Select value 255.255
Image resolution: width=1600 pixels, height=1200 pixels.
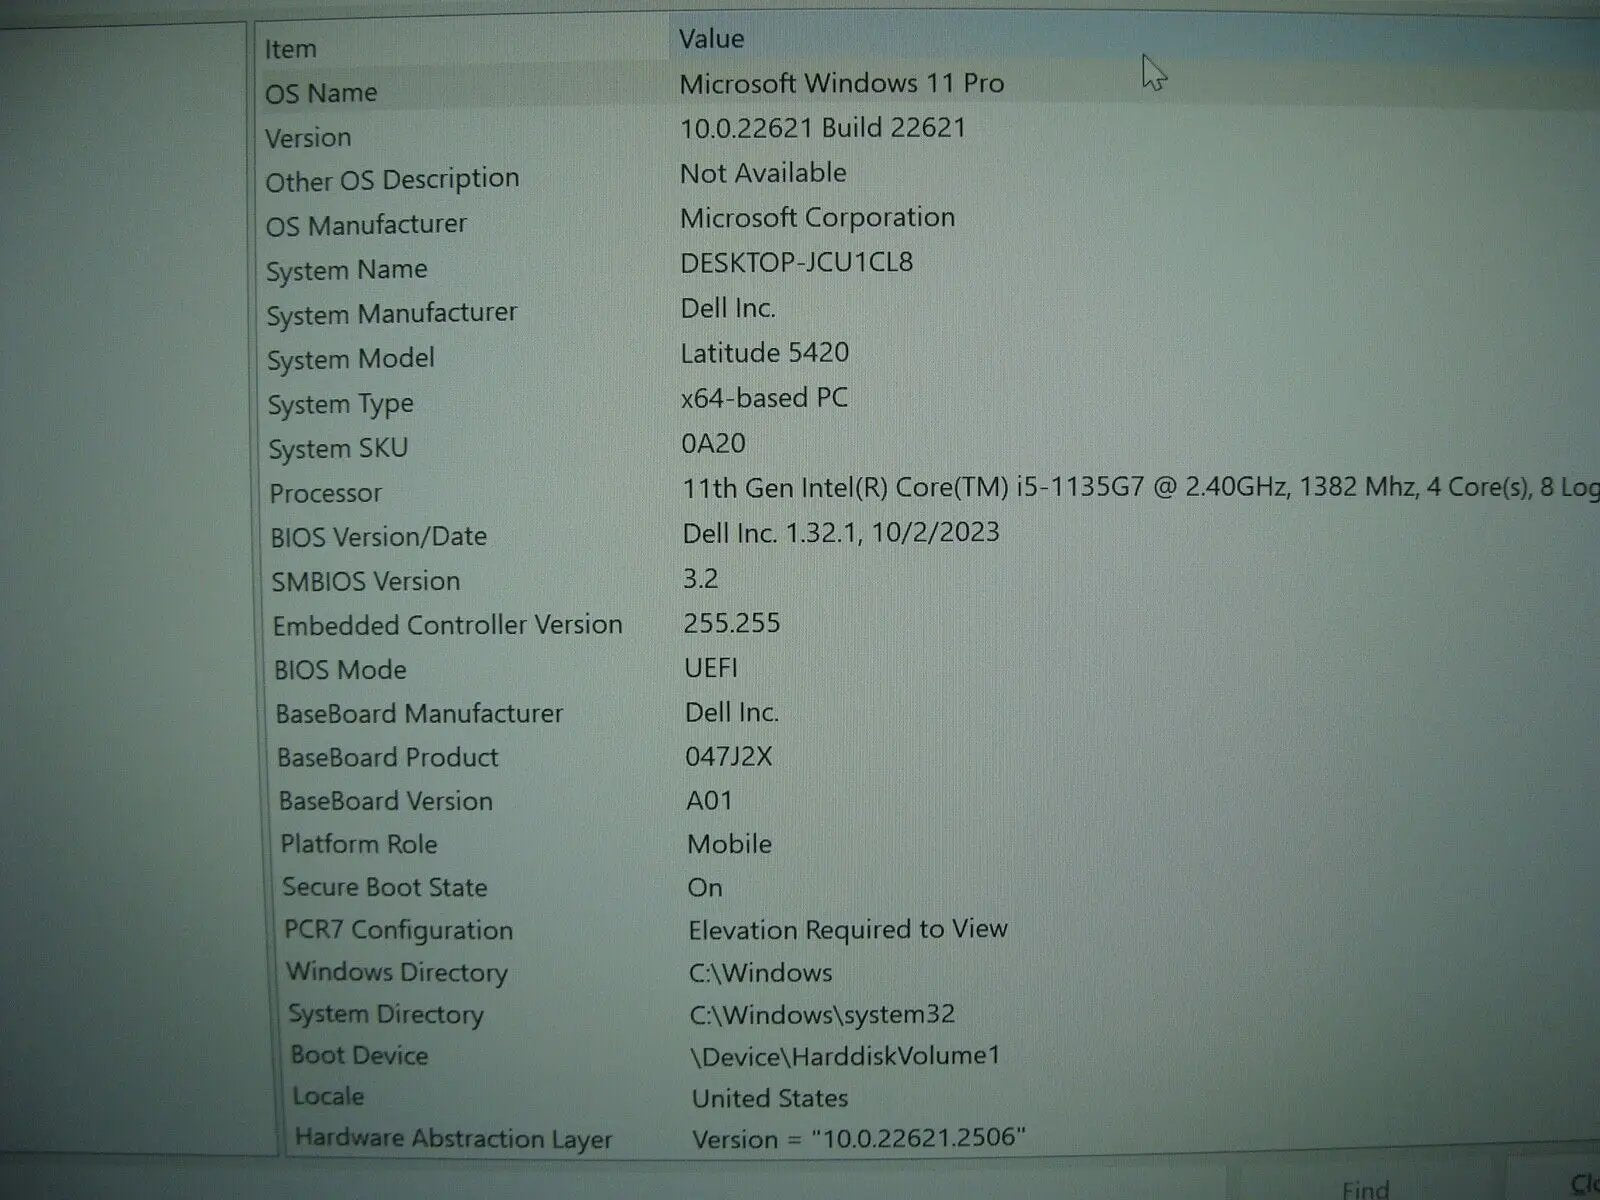tap(732, 624)
